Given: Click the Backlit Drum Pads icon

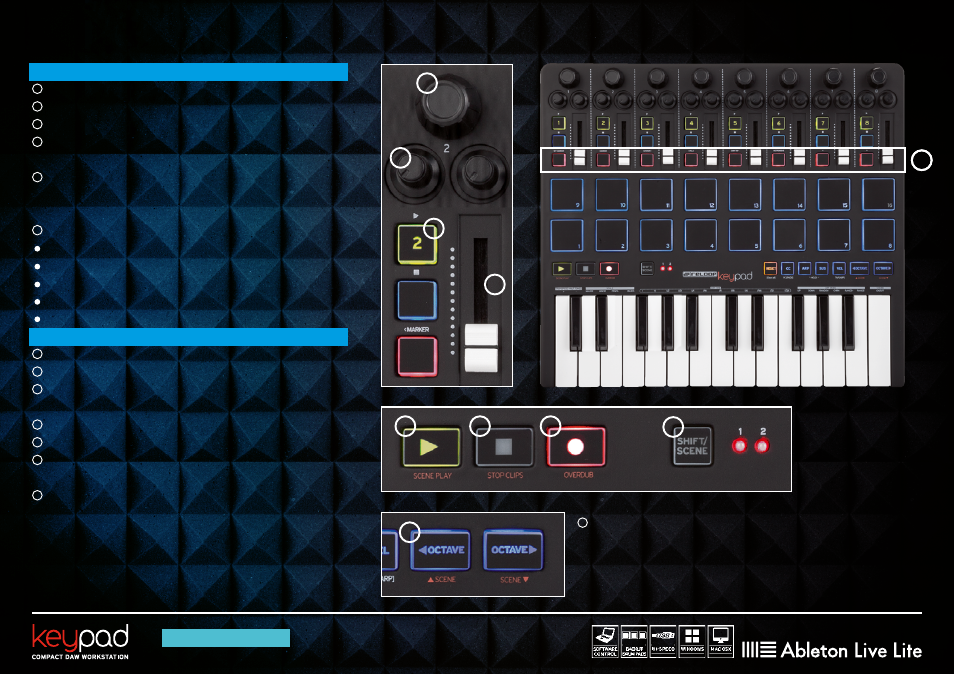Looking at the screenshot, I should (634, 641).
